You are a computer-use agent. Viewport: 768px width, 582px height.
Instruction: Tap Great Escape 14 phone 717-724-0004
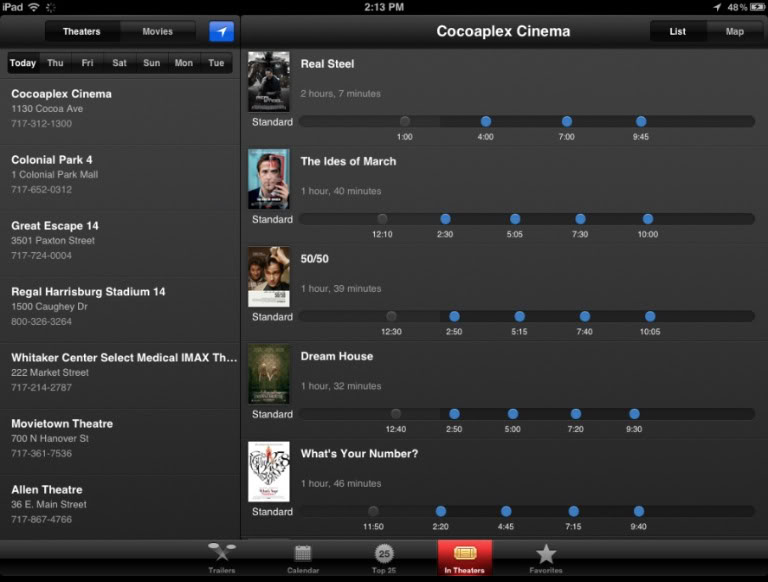(x=42, y=256)
